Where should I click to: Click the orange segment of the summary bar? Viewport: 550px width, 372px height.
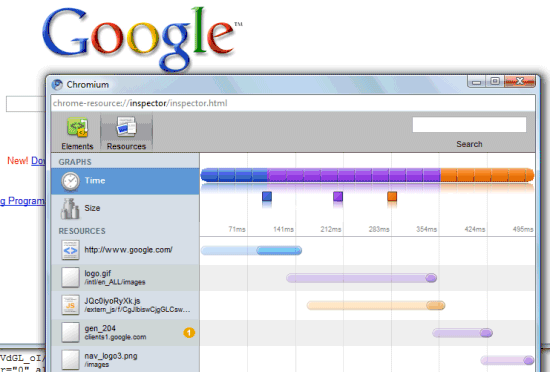(487, 175)
